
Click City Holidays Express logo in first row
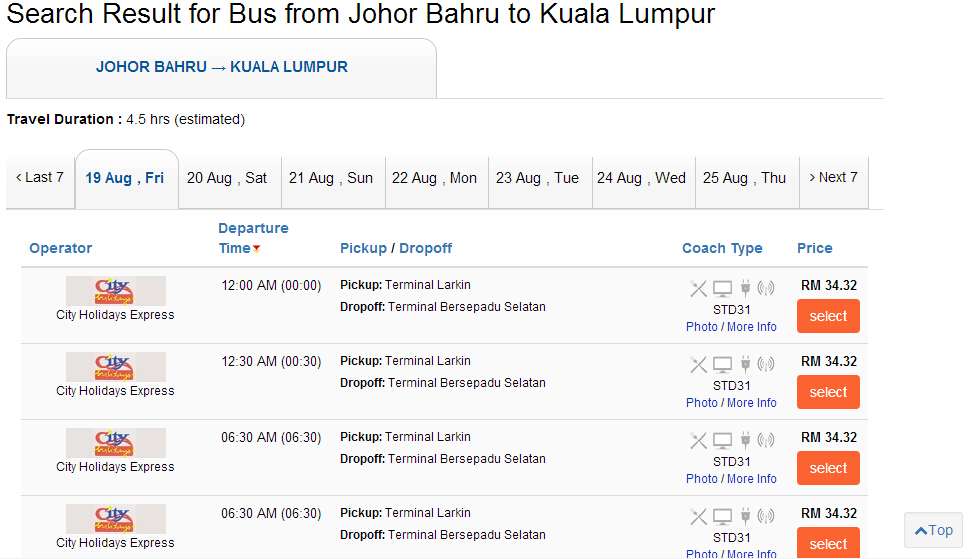pyautogui.click(x=115, y=291)
